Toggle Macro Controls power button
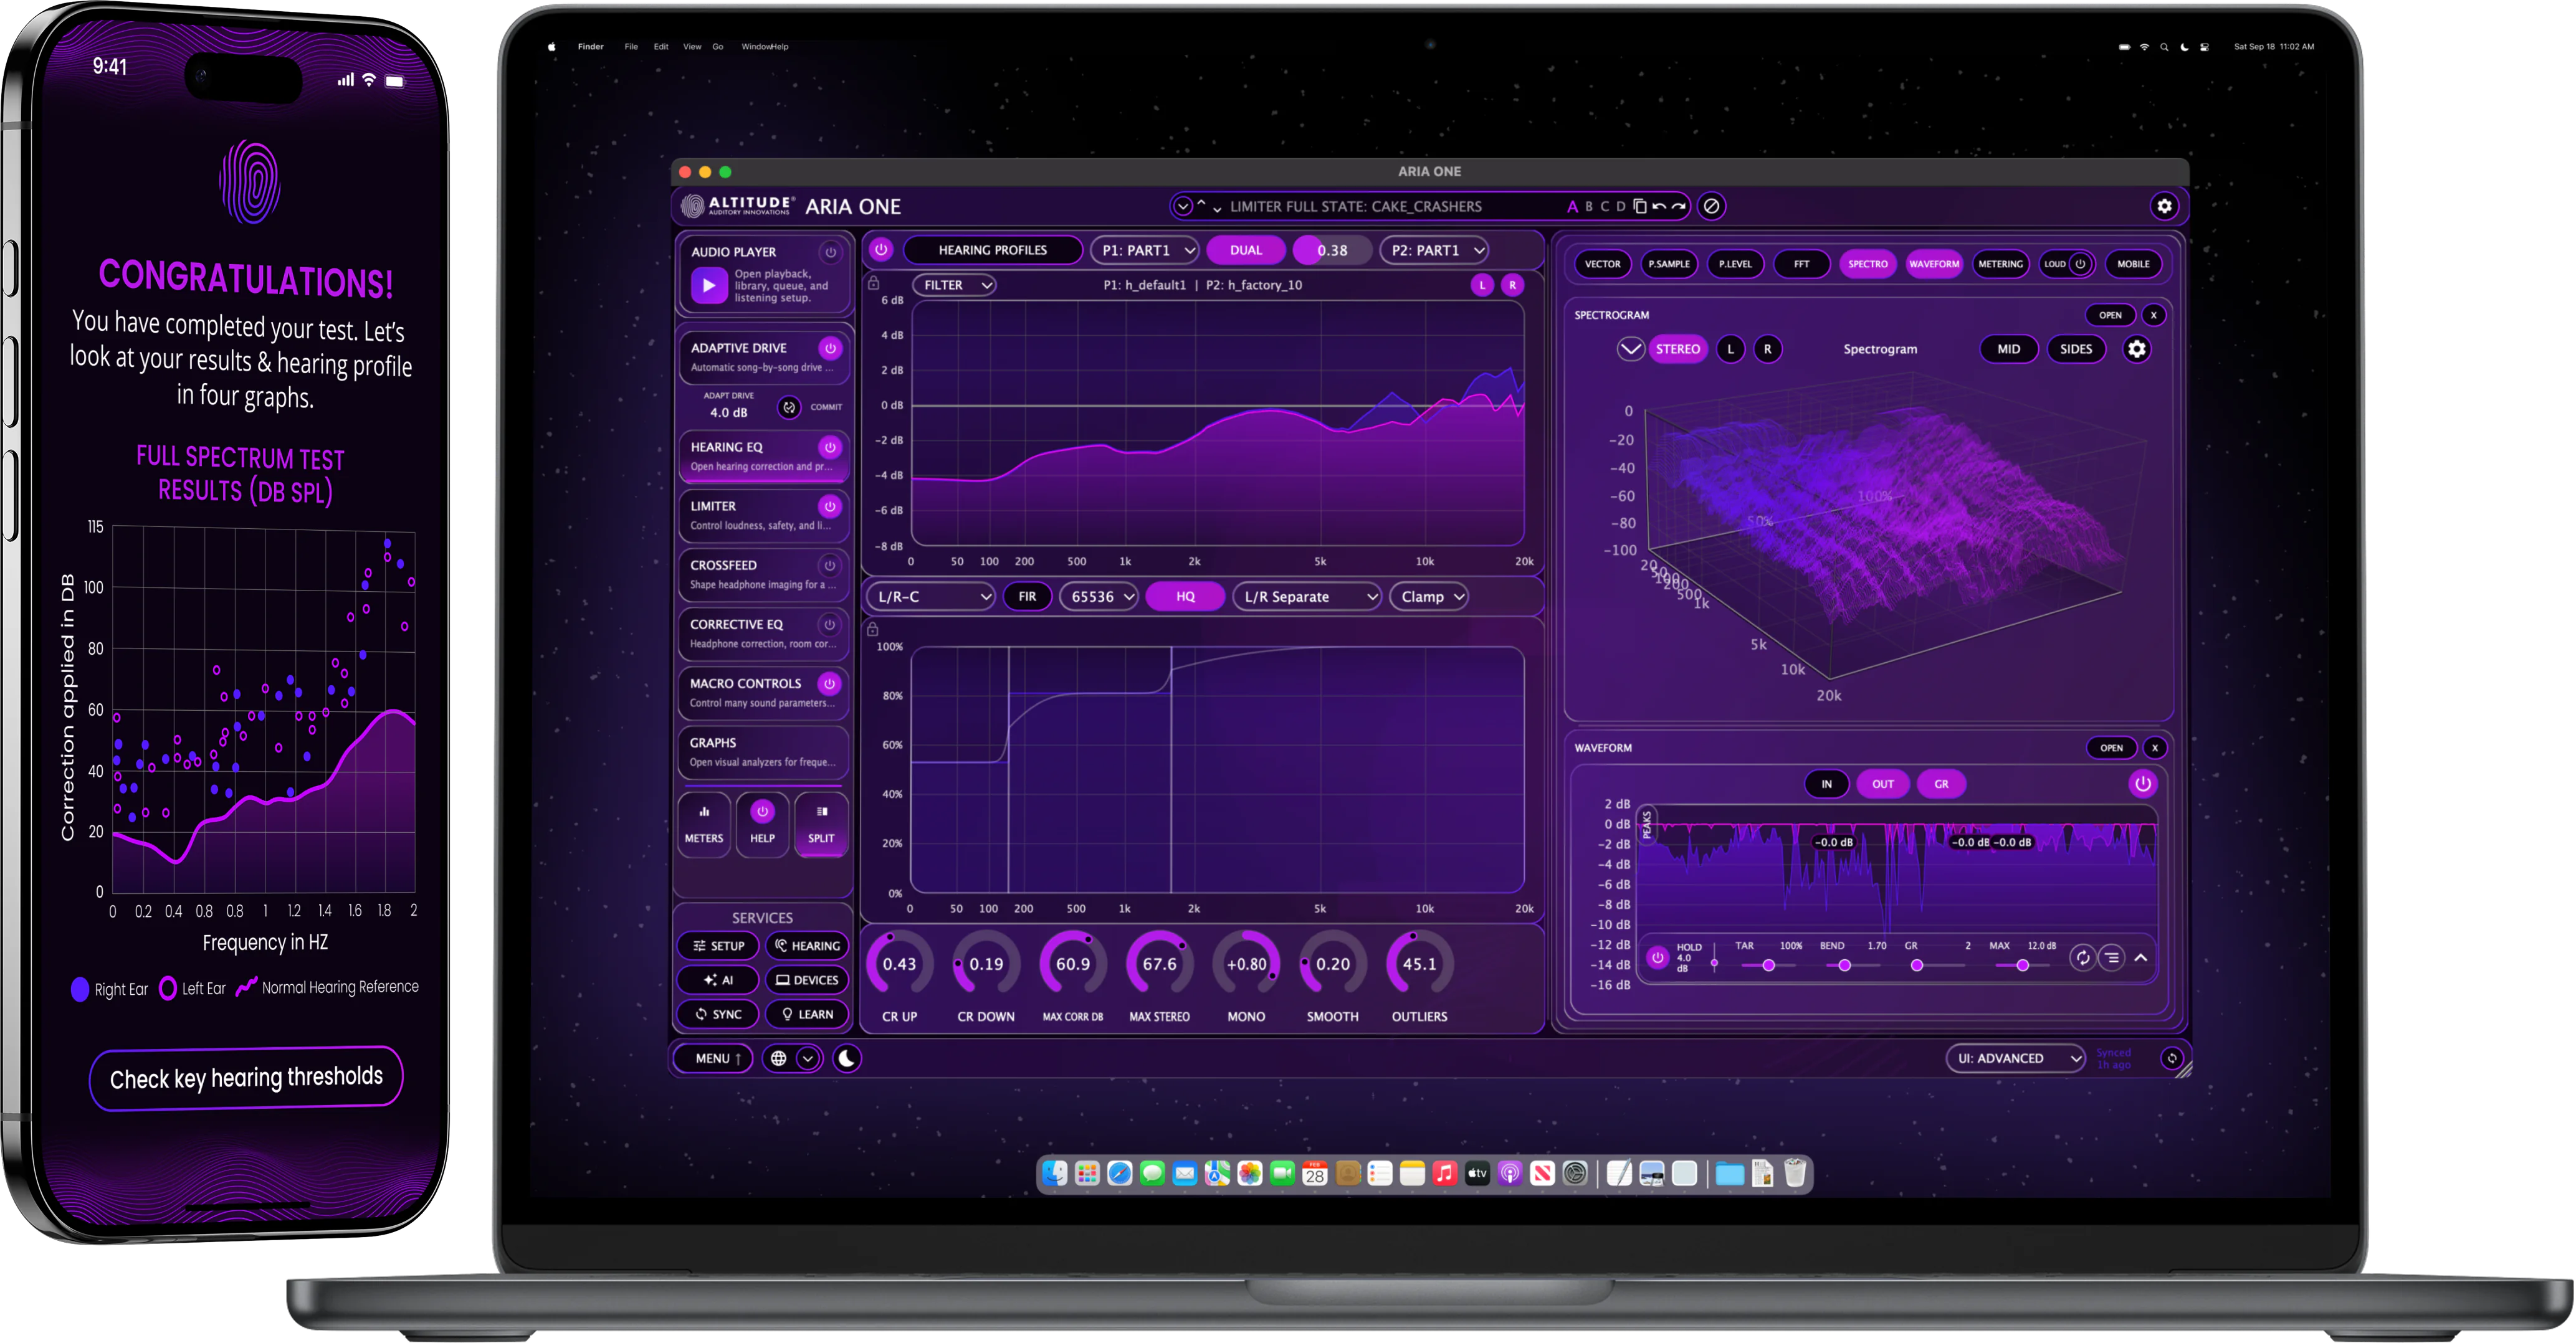Viewport: 2576px width, 1343px height. 829,683
